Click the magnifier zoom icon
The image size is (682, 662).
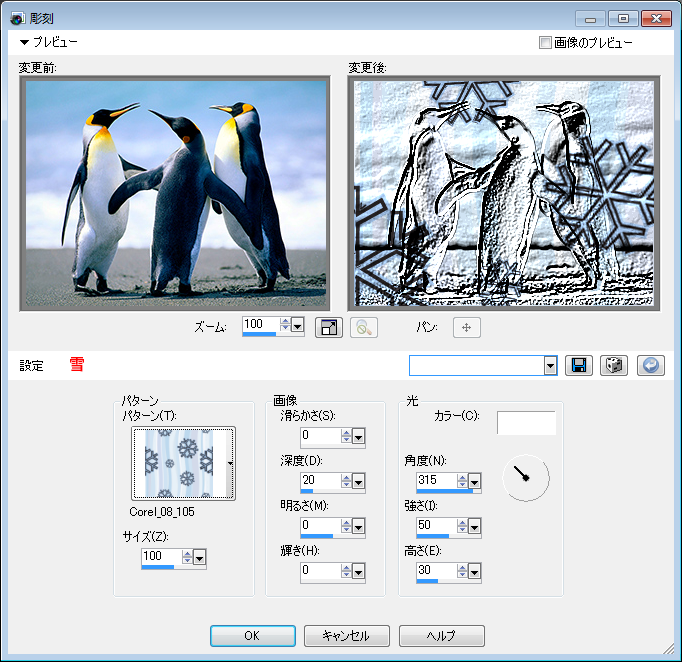(364, 327)
